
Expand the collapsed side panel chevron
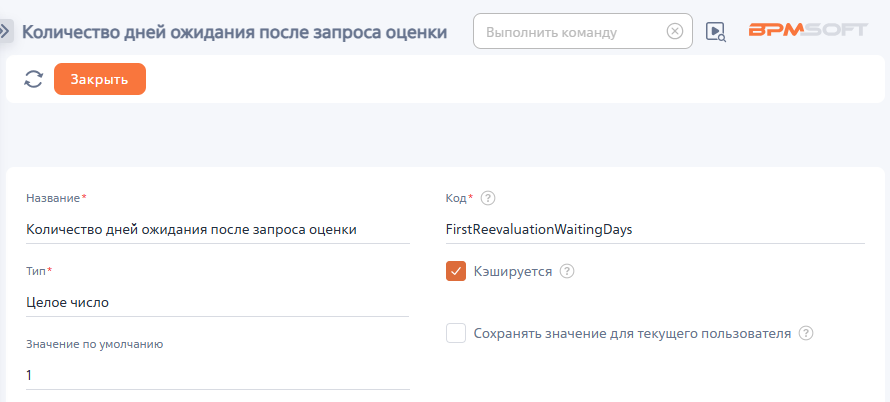6,32
